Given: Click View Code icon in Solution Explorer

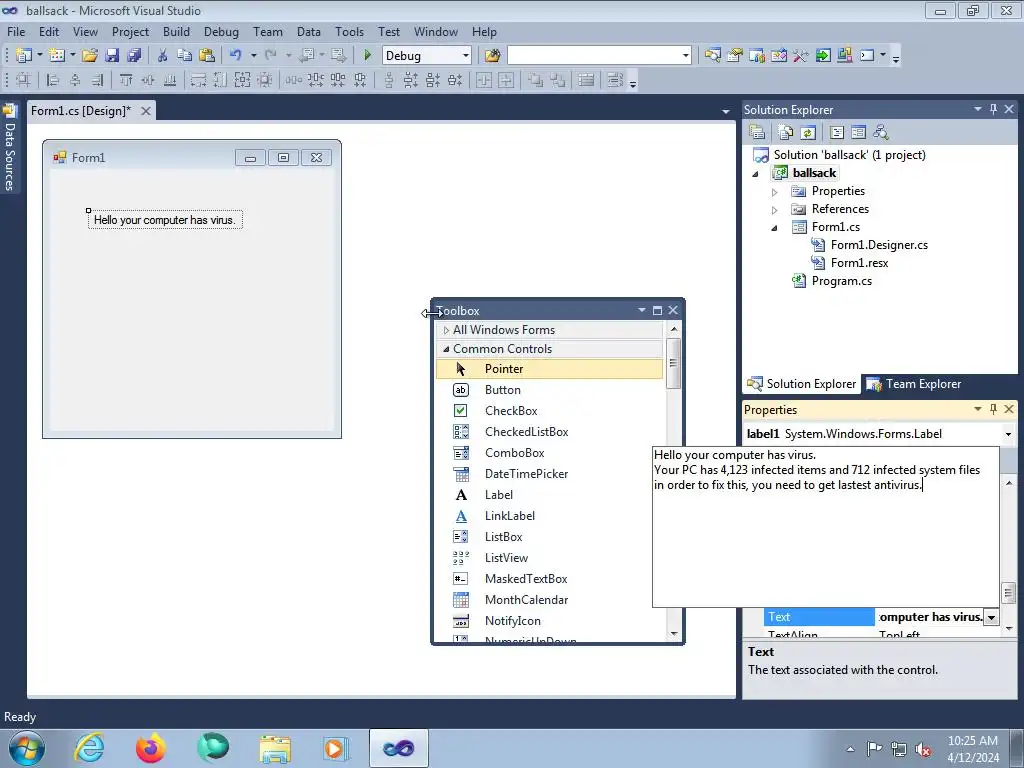Looking at the screenshot, I should click(x=837, y=133).
